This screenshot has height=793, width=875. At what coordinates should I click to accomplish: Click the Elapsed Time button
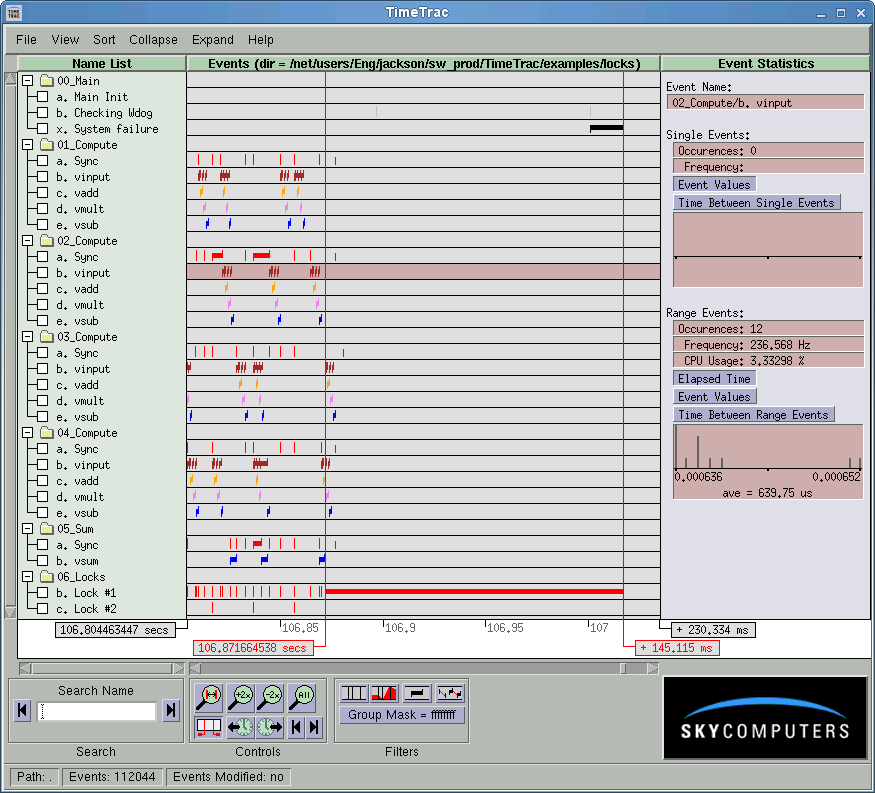714,378
